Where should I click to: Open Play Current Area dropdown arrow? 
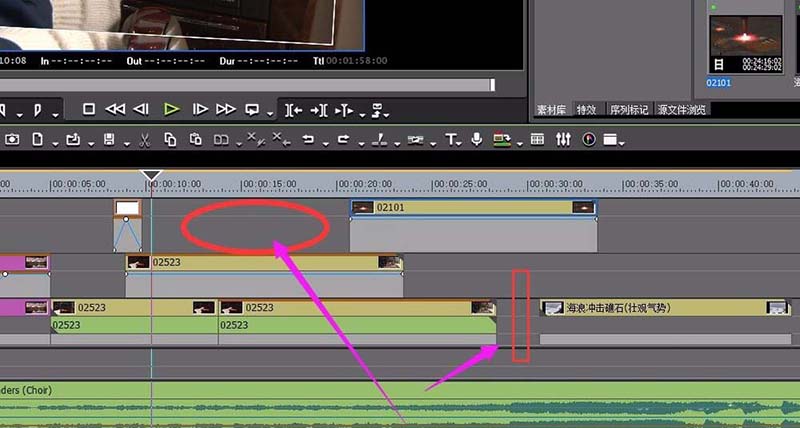[x=362, y=115]
